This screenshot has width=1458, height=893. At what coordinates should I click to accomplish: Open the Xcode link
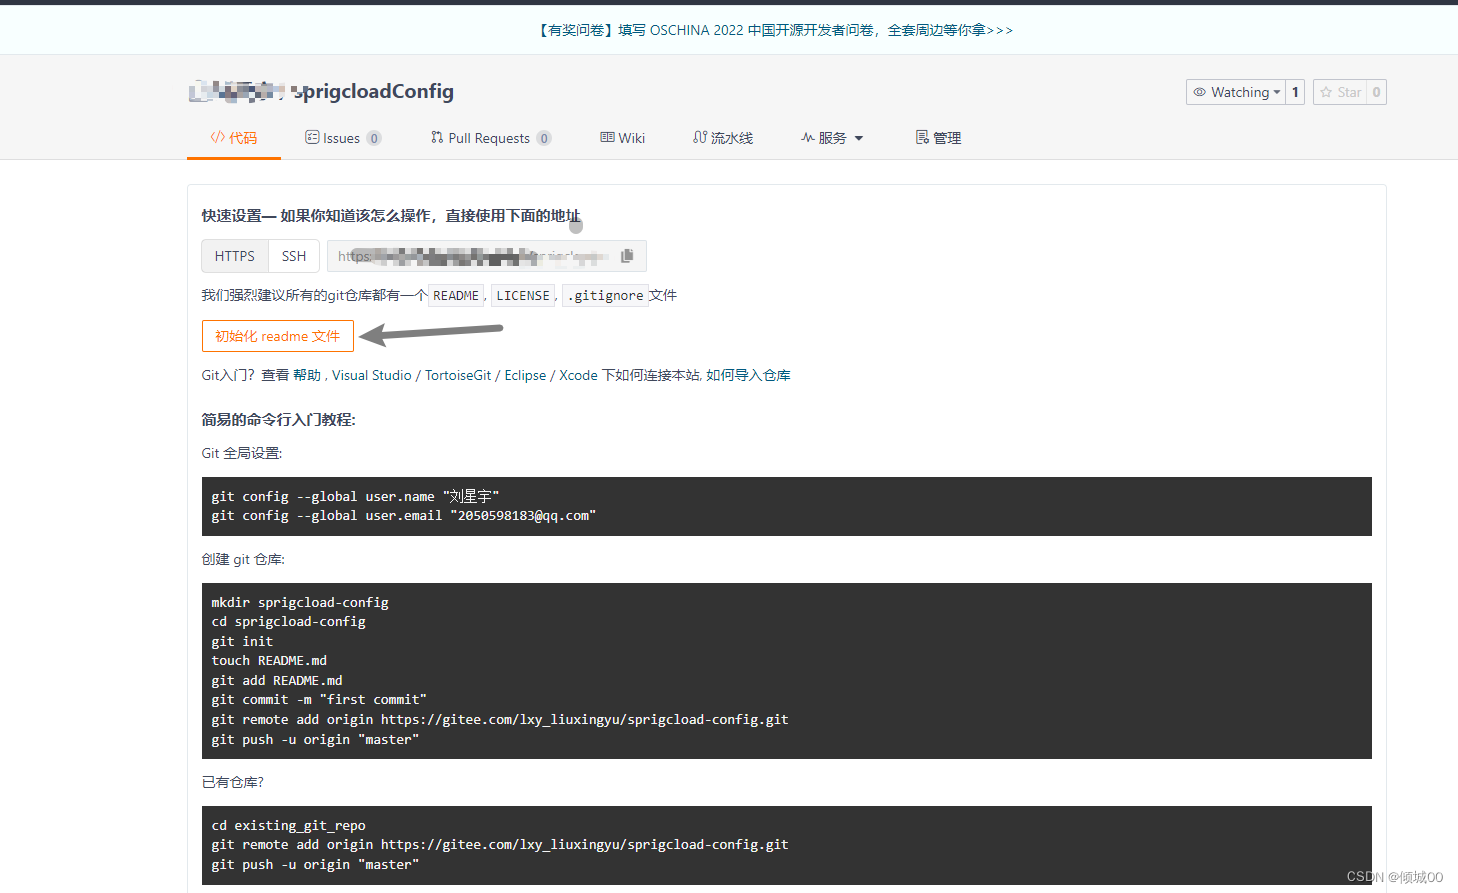pyautogui.click(x=578, y=375)
